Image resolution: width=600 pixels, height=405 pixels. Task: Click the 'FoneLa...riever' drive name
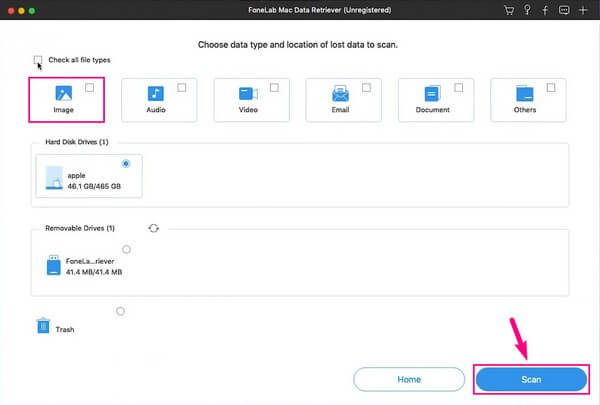pos(90,261)
